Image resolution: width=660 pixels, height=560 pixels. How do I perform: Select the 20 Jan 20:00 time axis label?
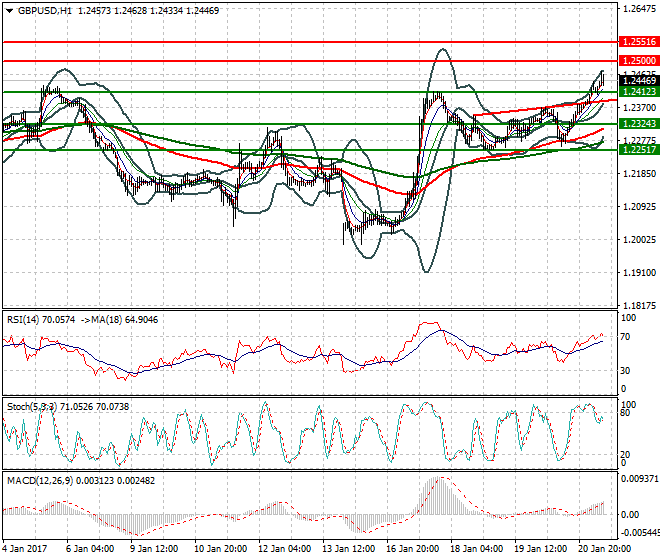point(605,549)
